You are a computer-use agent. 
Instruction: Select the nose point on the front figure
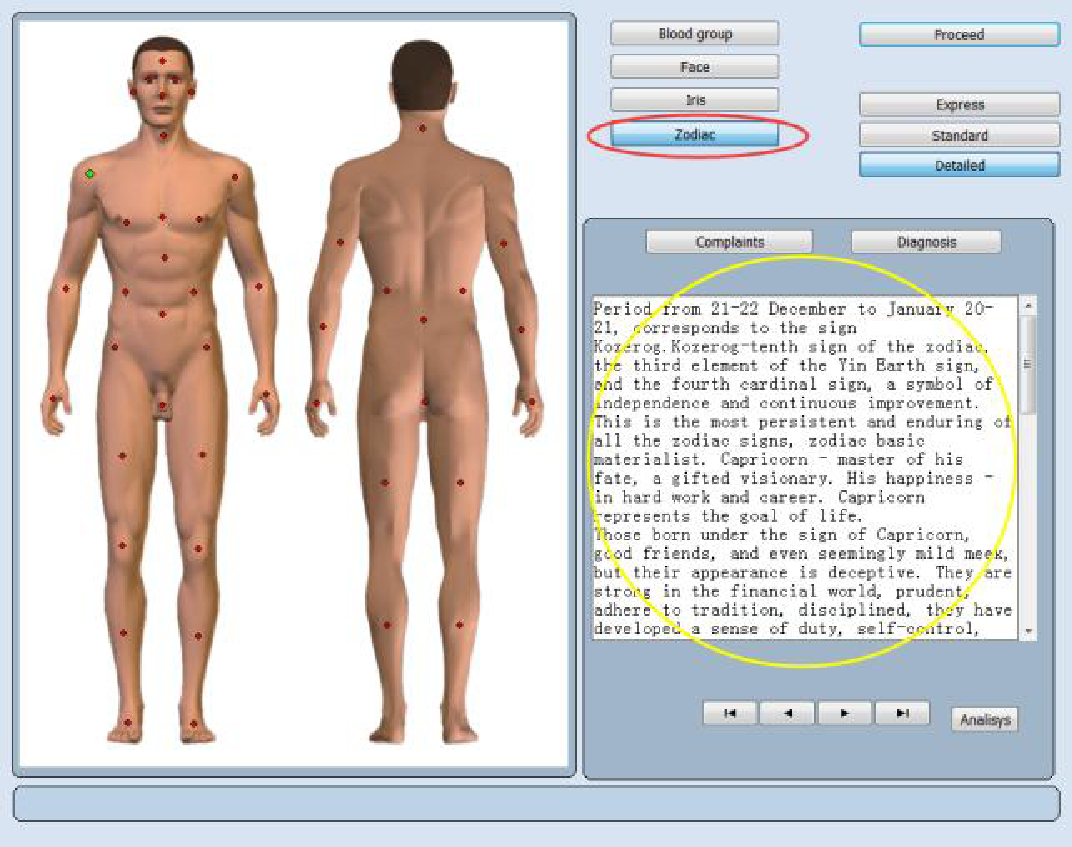pos(162,95)
